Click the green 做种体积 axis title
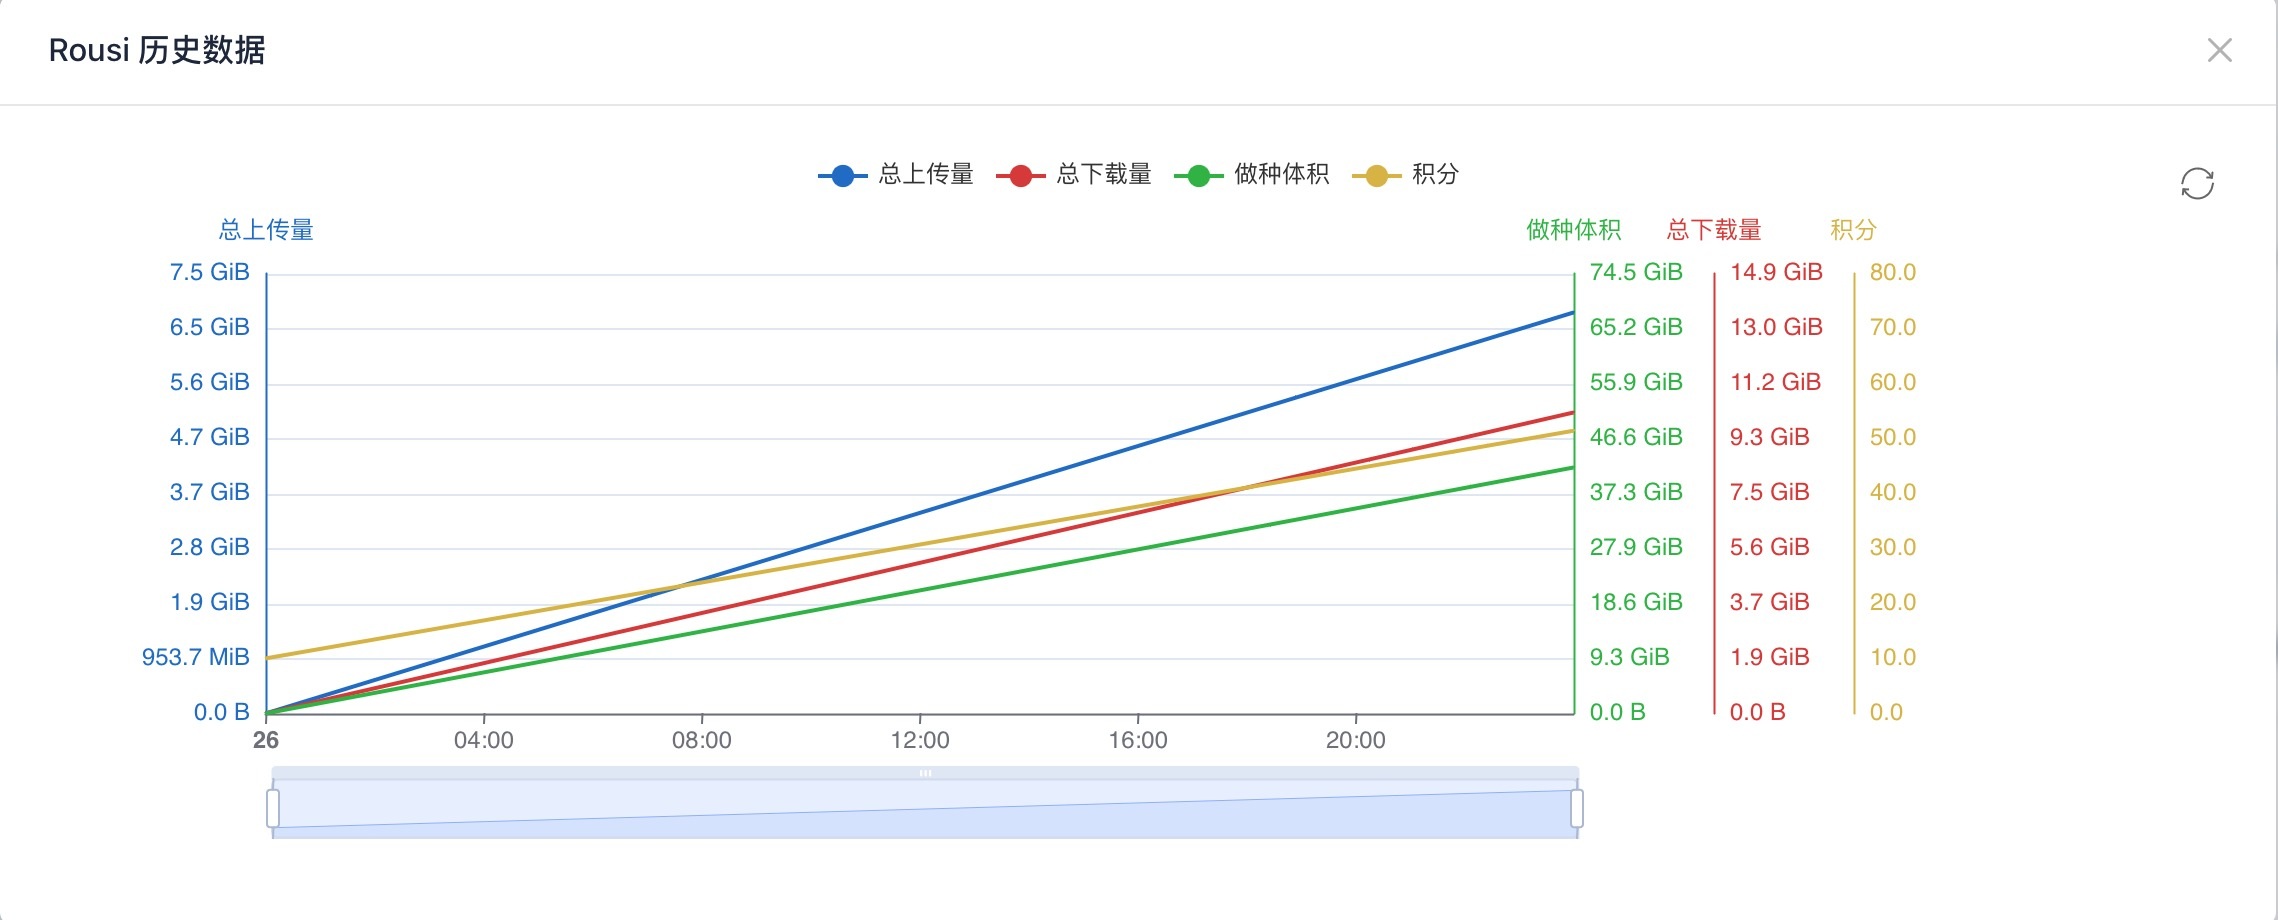 pos(1574,230)
